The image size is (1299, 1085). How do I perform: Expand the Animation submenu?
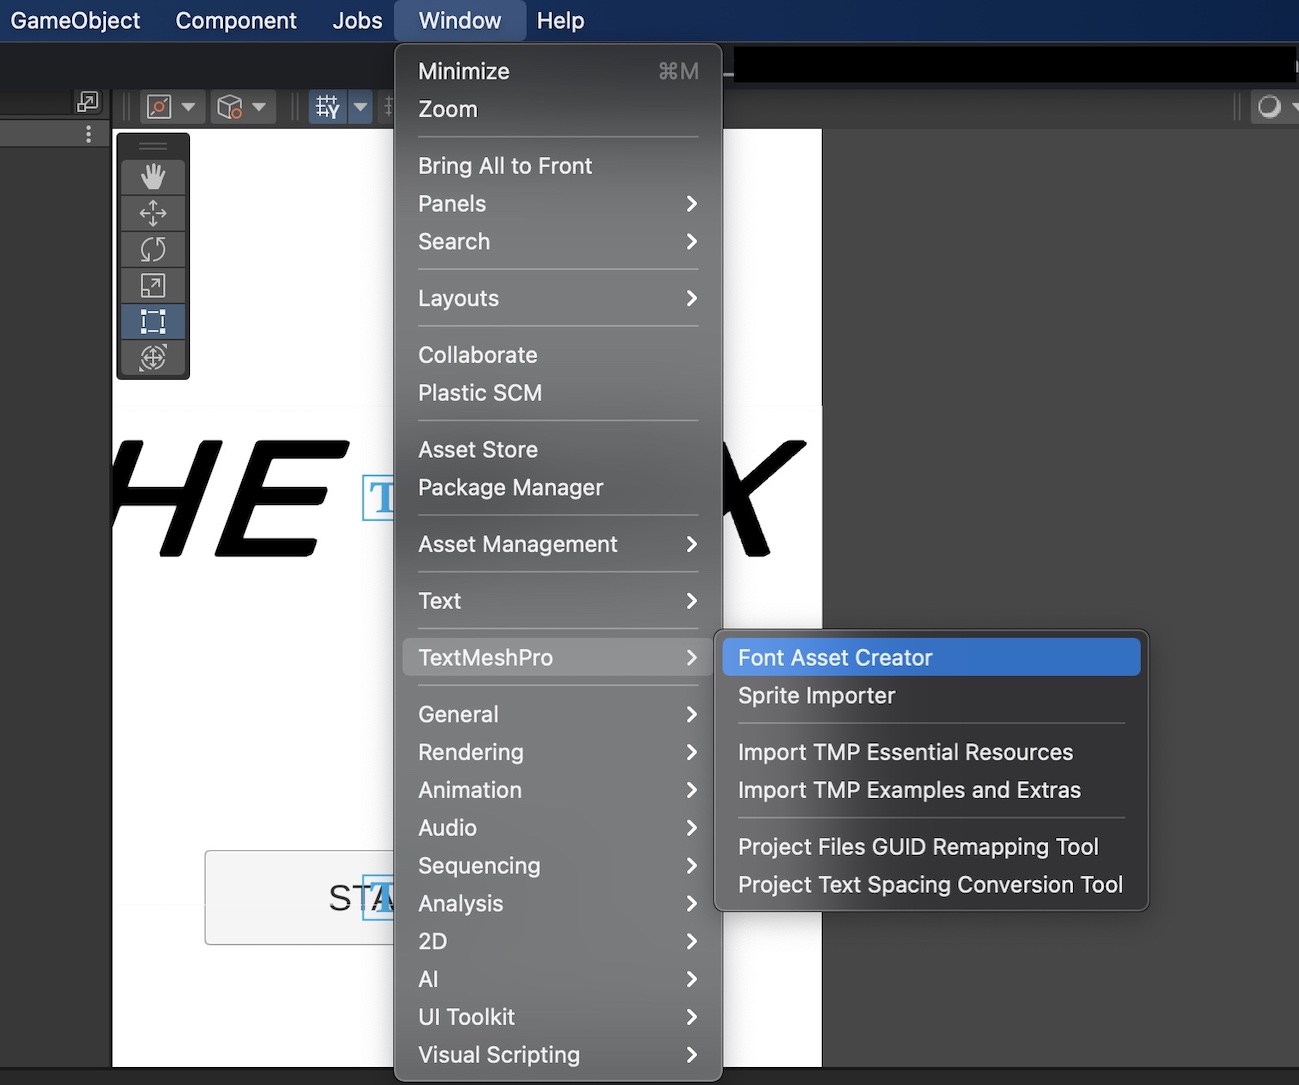(x=558, y=790)
